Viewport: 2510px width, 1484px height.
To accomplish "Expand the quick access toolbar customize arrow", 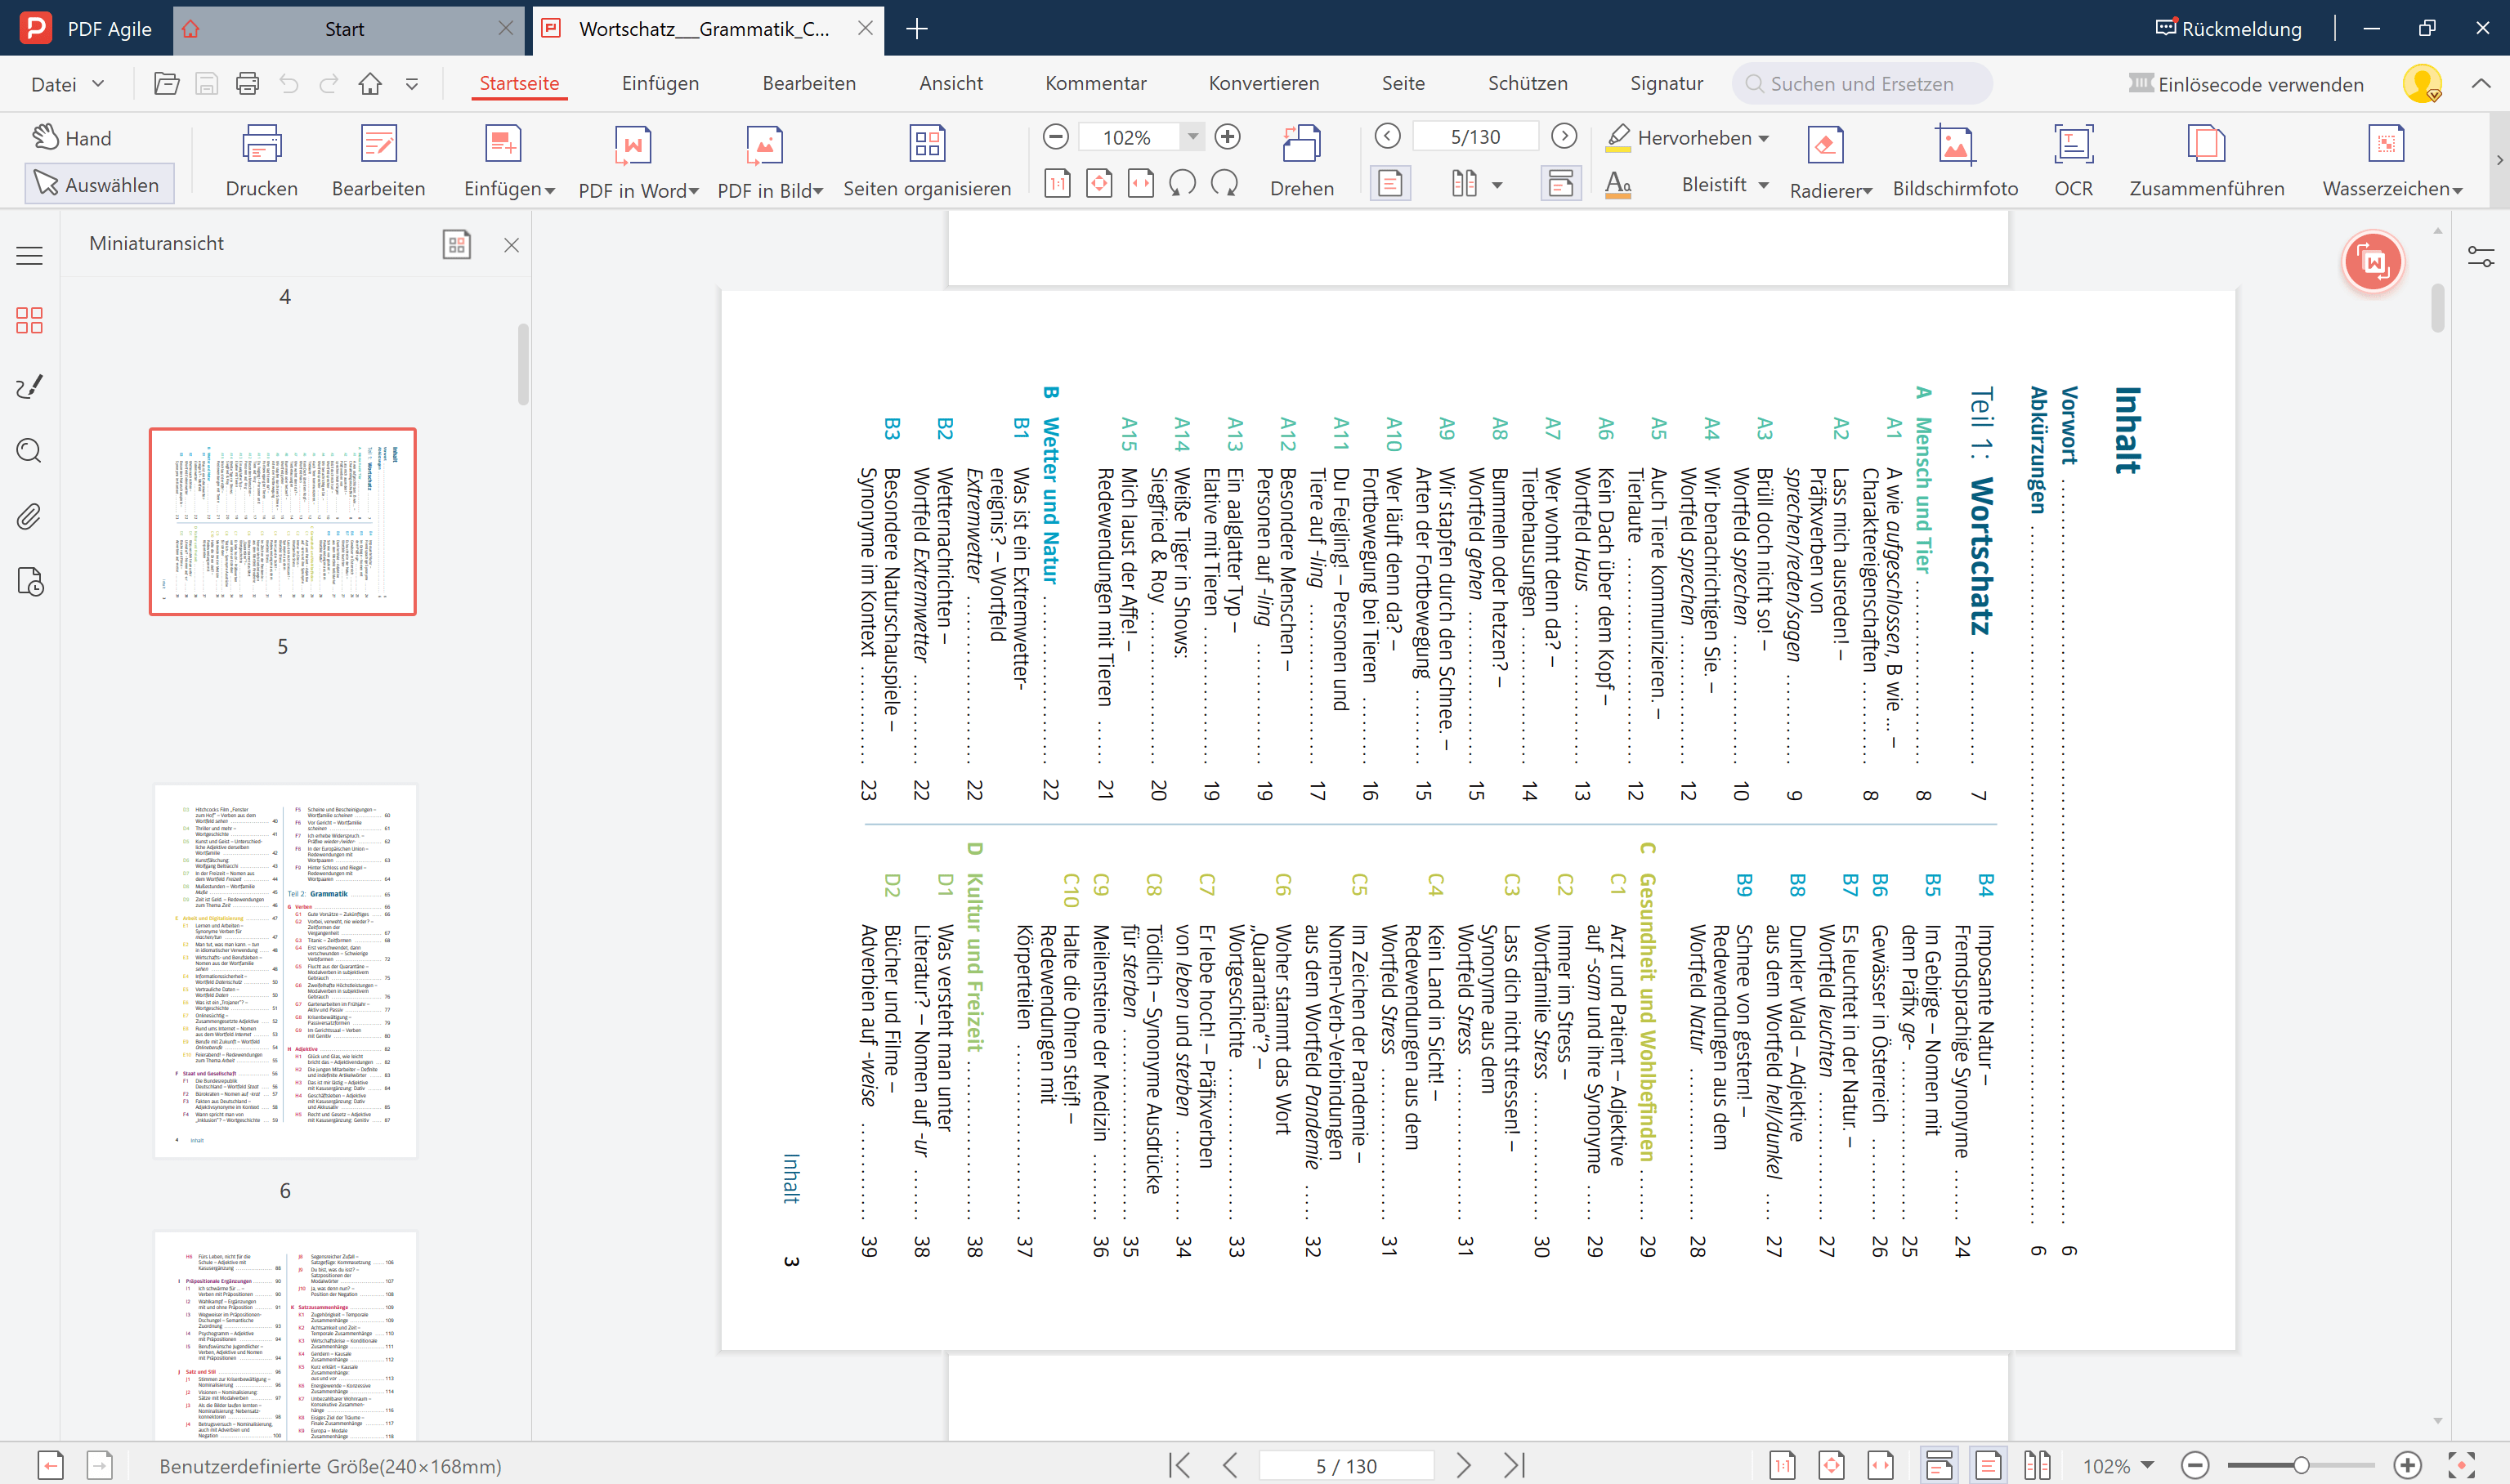I will click(x=412, y=84).
